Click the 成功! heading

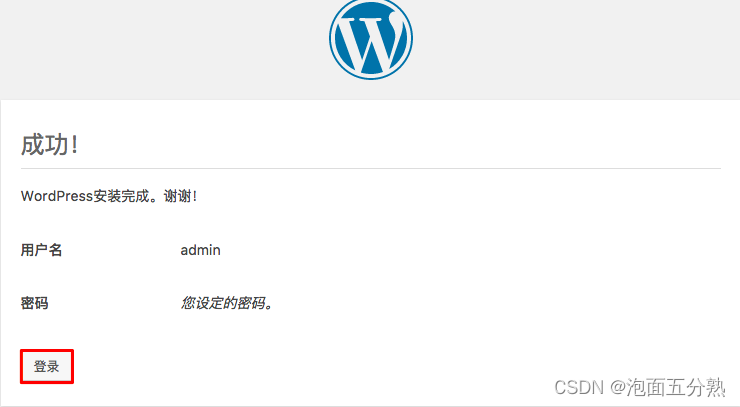50,144
